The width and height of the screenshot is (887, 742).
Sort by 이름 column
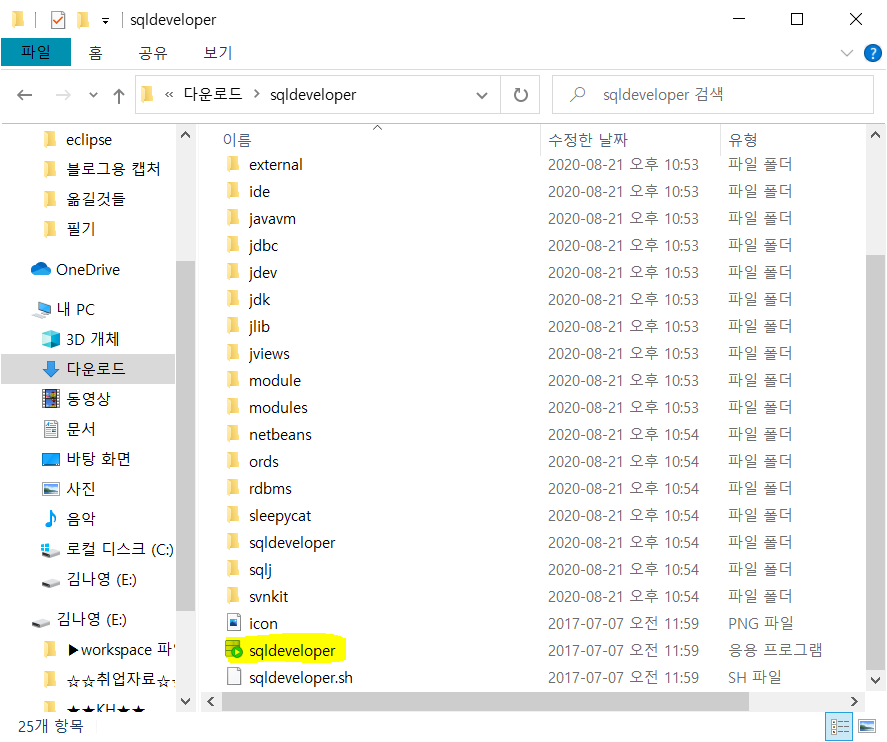(236, 140)
